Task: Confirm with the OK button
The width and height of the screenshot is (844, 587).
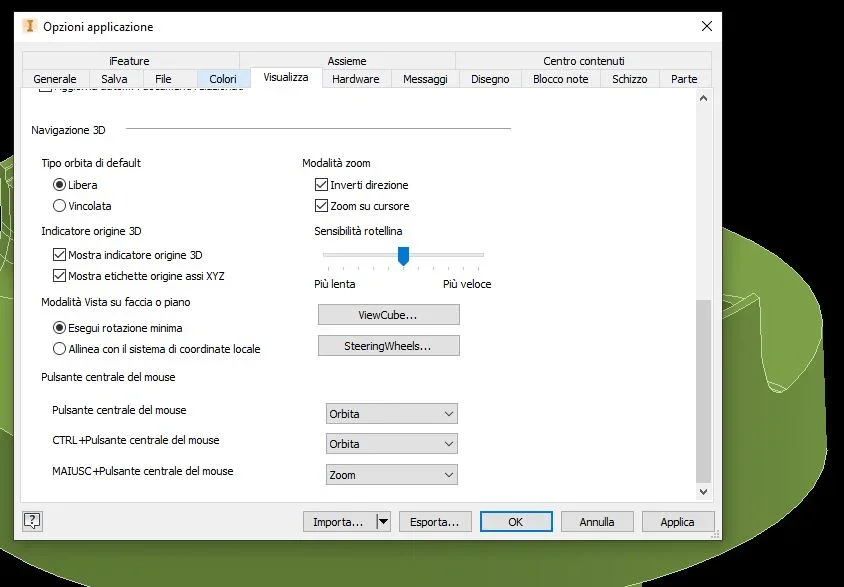Action: pyautogui.click(x=516, y=522)
